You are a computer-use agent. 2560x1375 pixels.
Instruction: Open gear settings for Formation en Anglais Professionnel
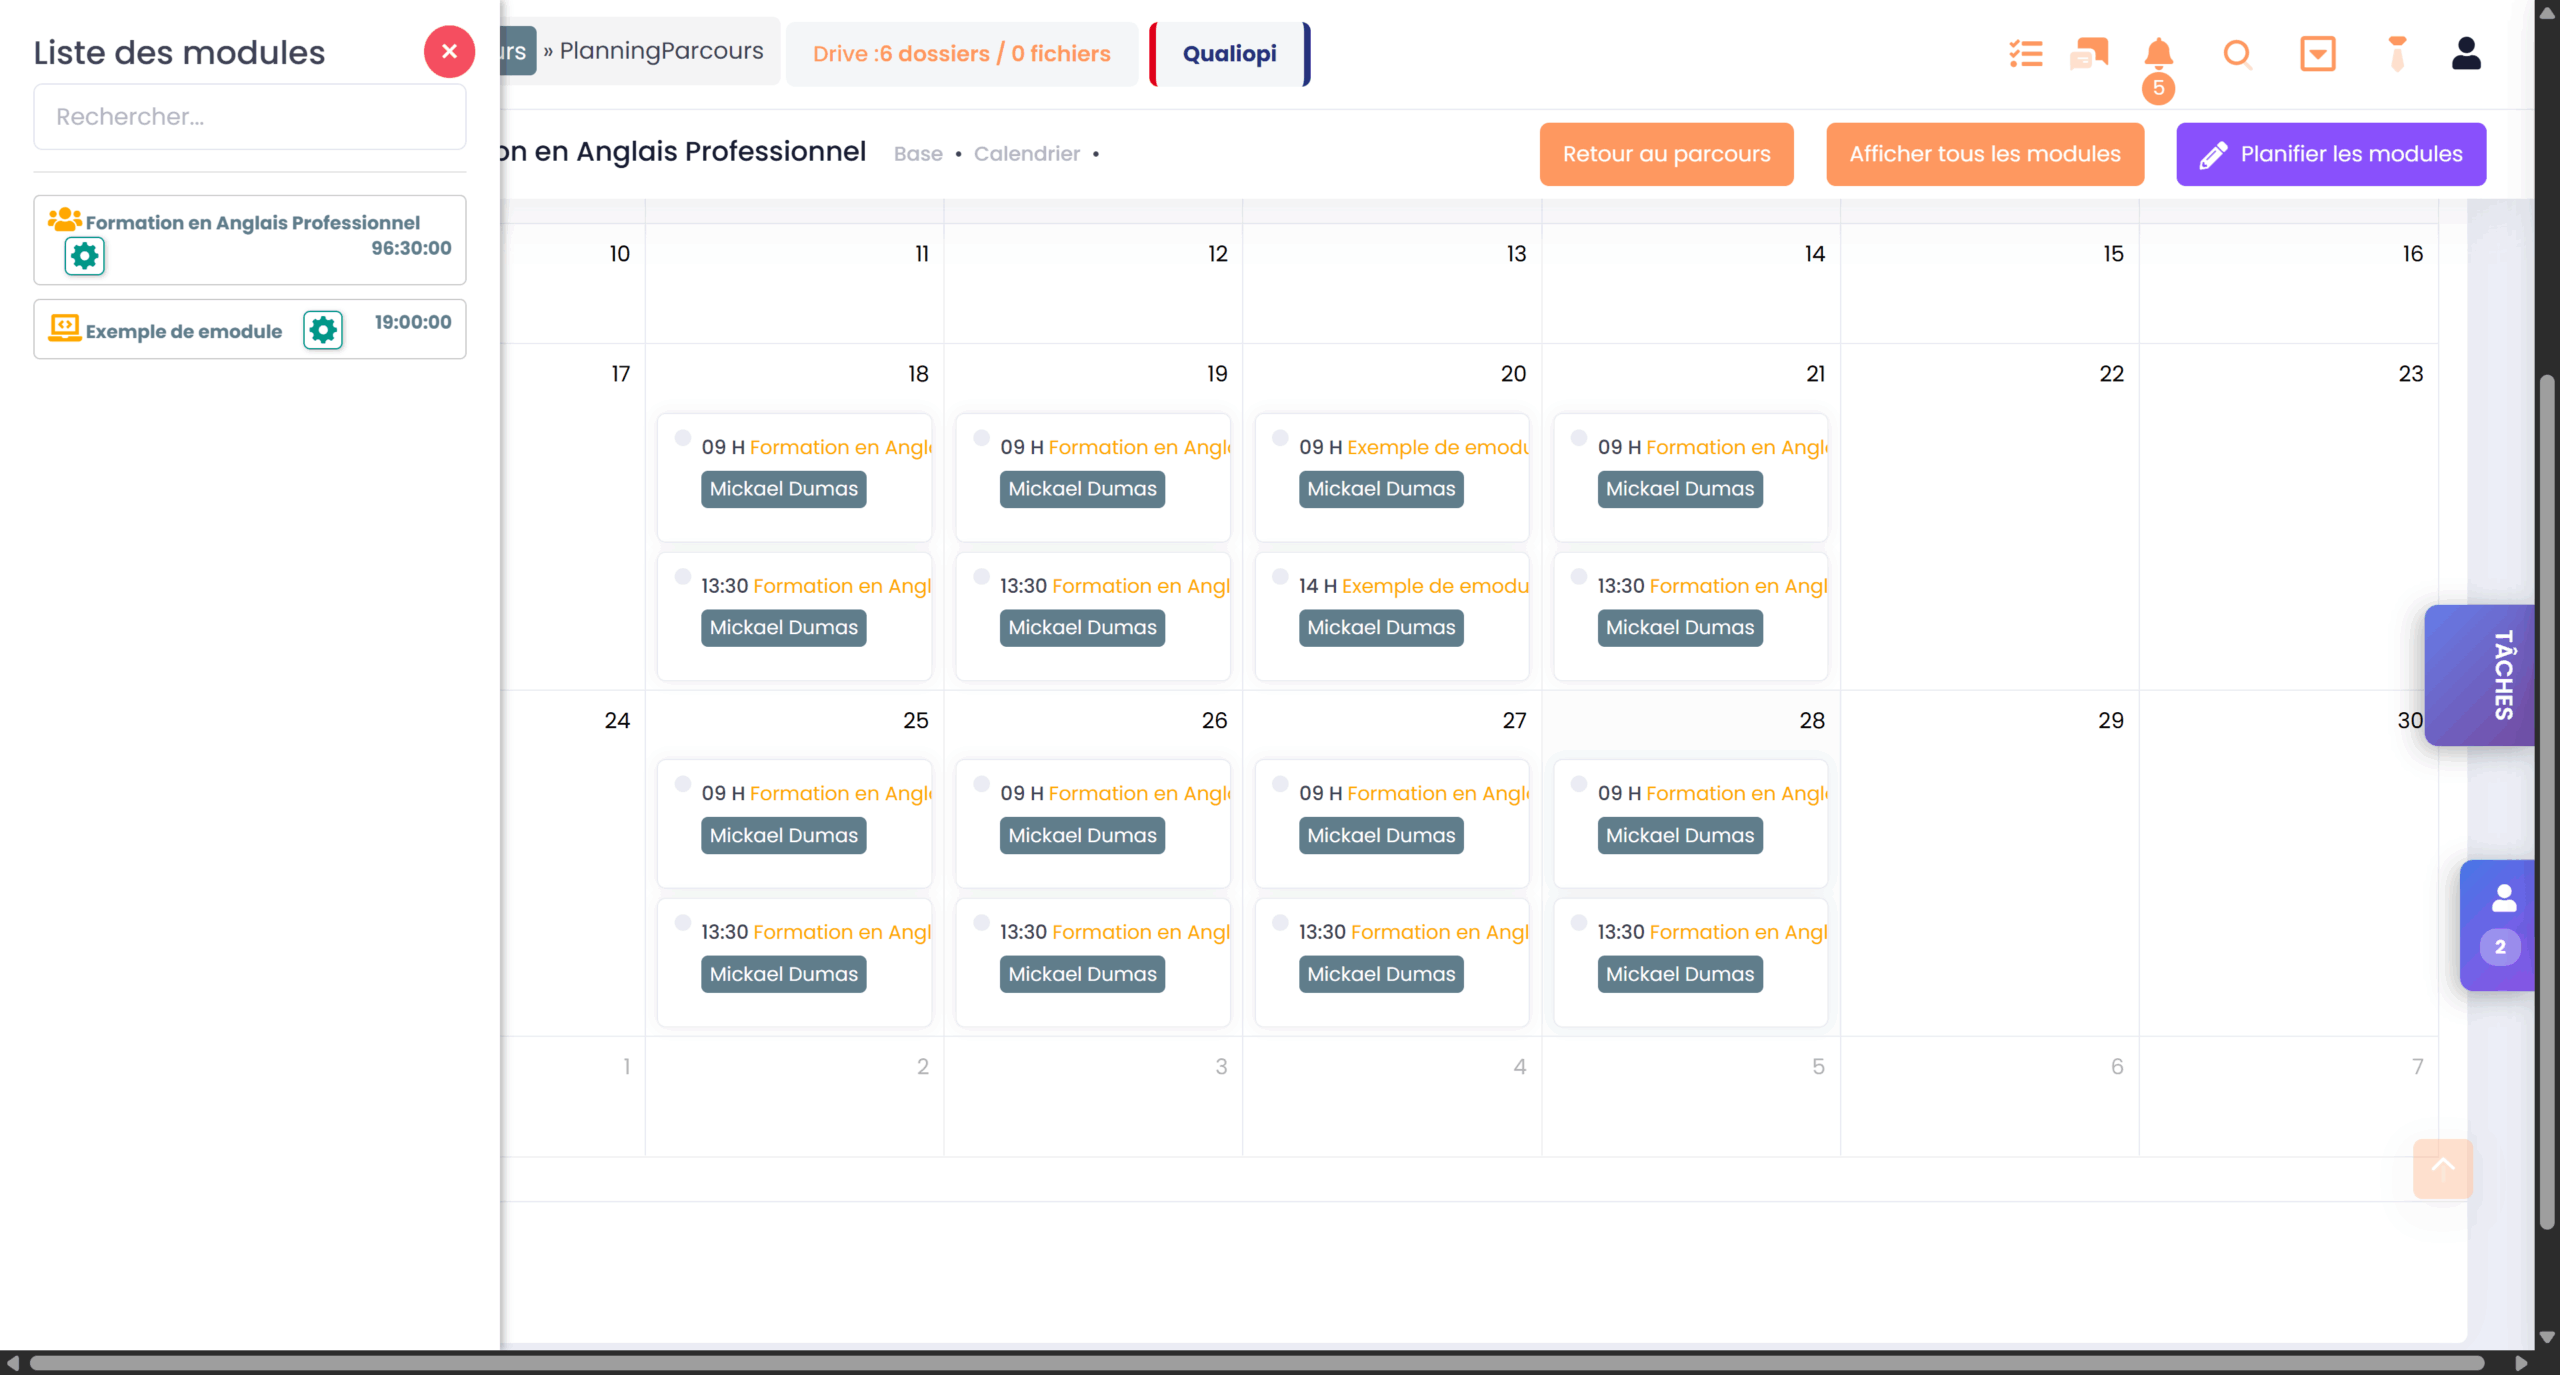pos(85,256)
